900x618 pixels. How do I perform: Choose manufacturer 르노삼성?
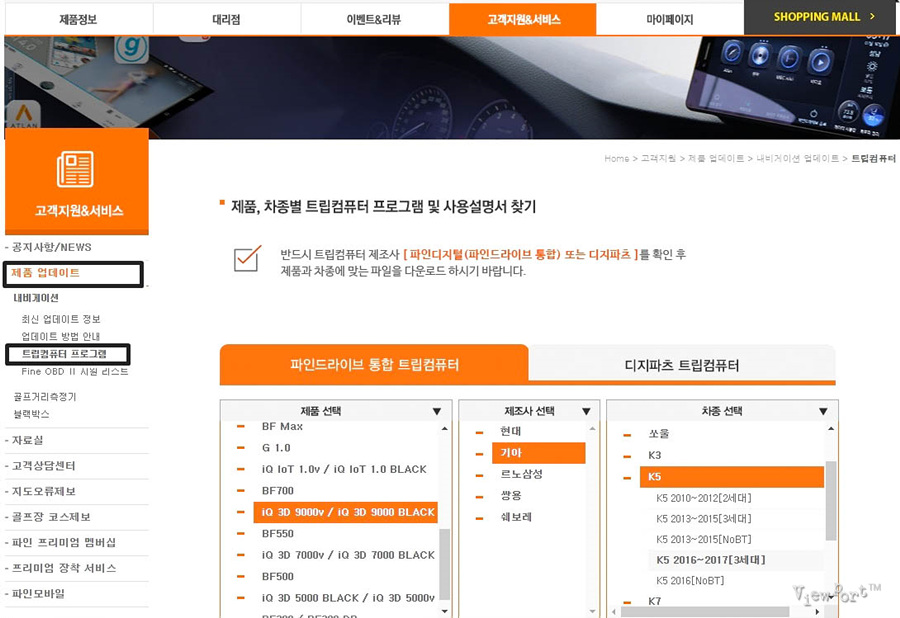point(521,474)
